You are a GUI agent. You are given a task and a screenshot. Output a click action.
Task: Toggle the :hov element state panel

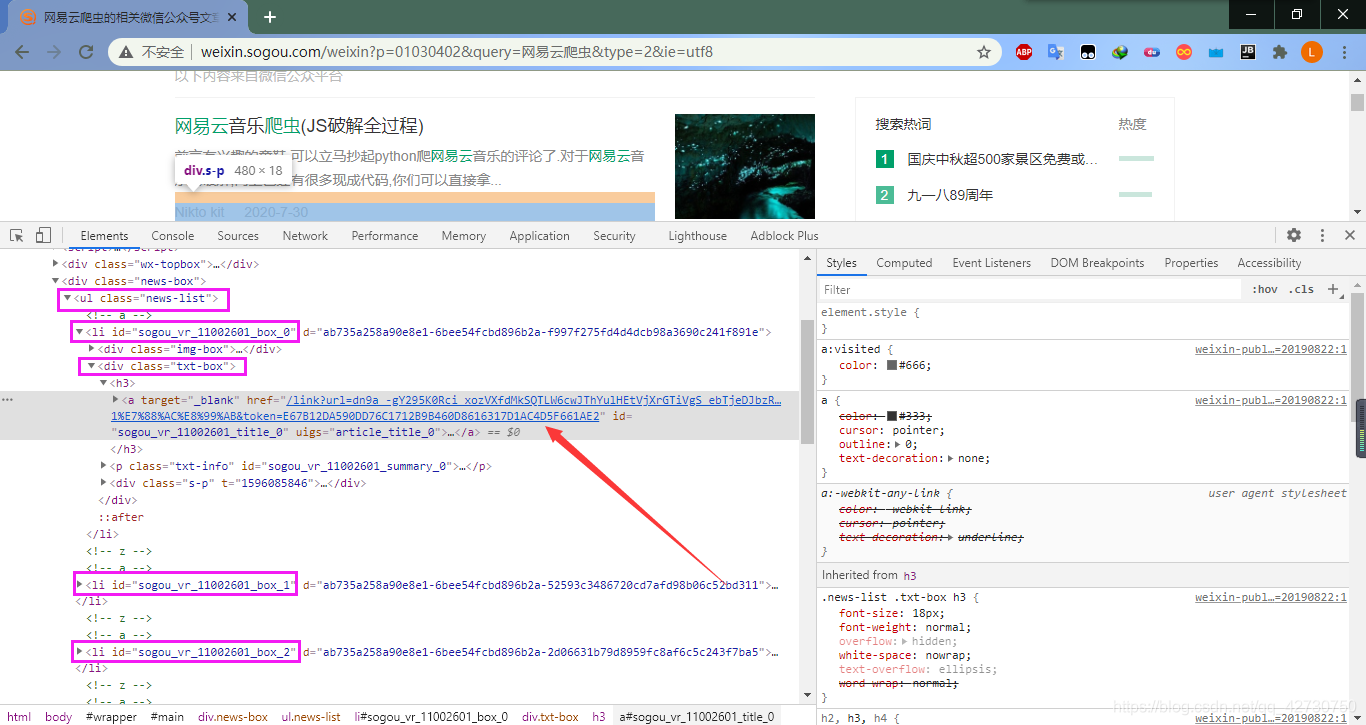(1265, 290)
